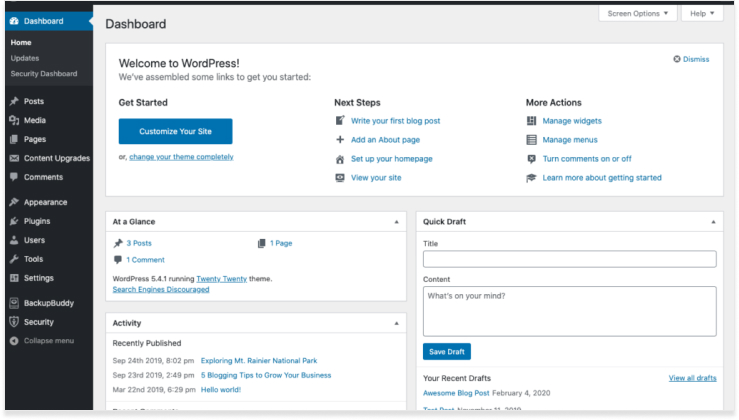
Task: Click the 3 Posts link
Action: pos(139,243)
